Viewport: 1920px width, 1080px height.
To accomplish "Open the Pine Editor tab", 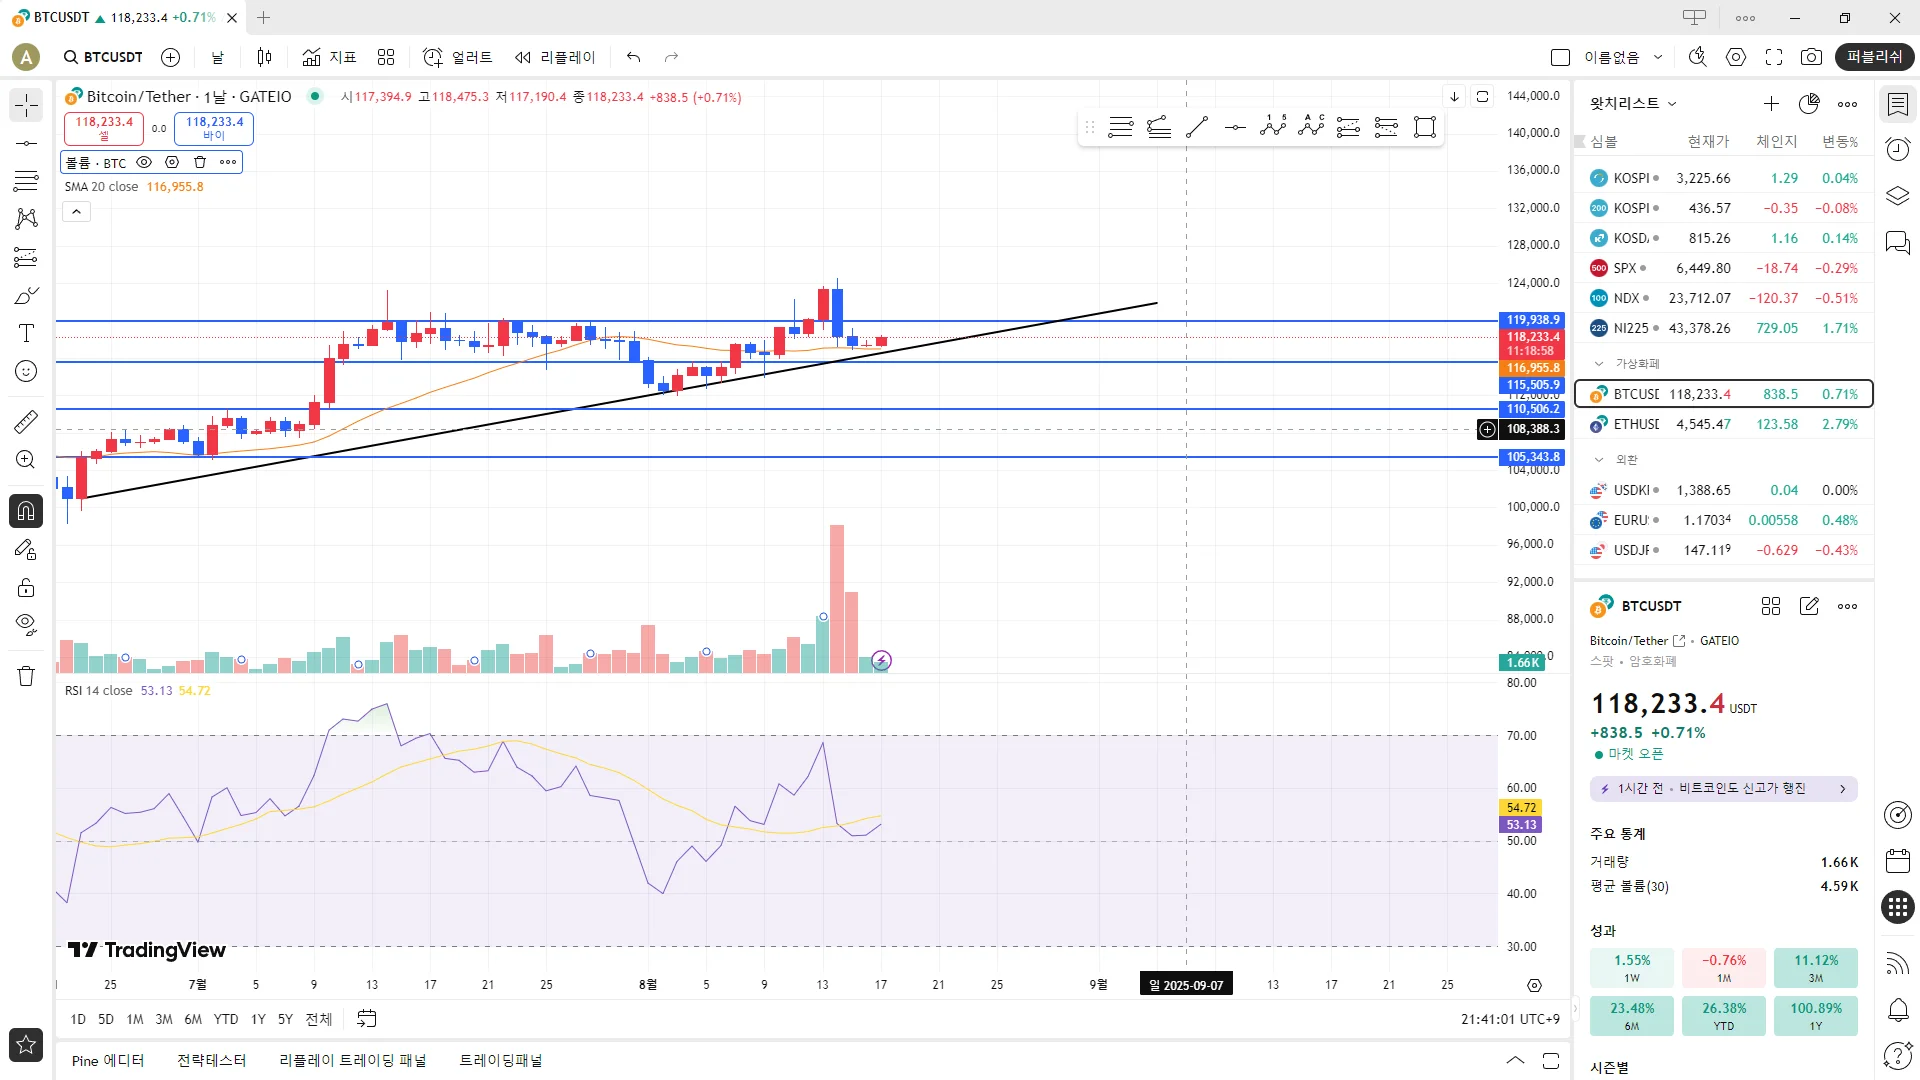I will 108,1060.
